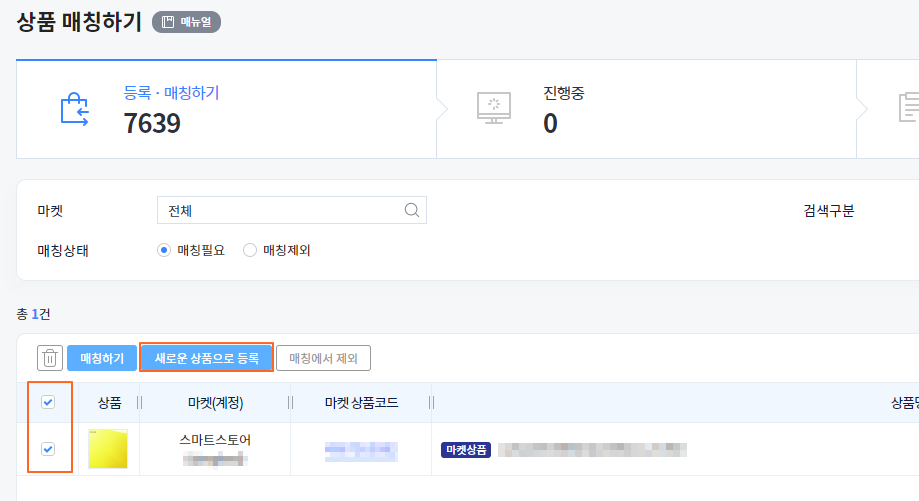Click the blurred market product code link
Image resolution: width=919 pixels, height=501 pixels.
click(361, 451)
